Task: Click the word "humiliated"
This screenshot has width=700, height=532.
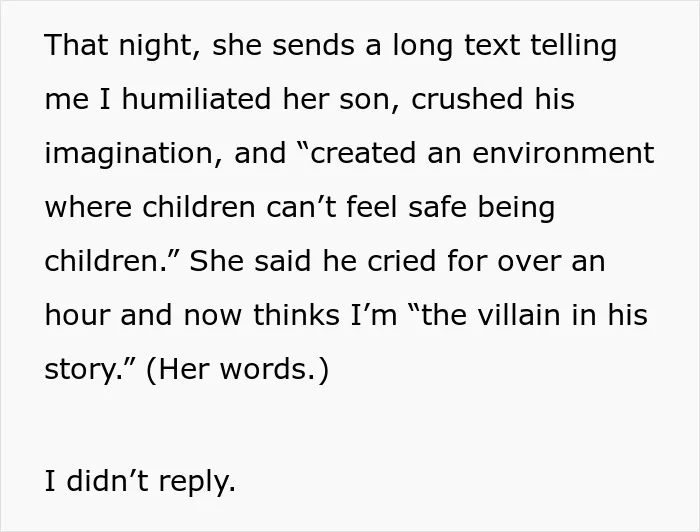Action: [196, 99]
